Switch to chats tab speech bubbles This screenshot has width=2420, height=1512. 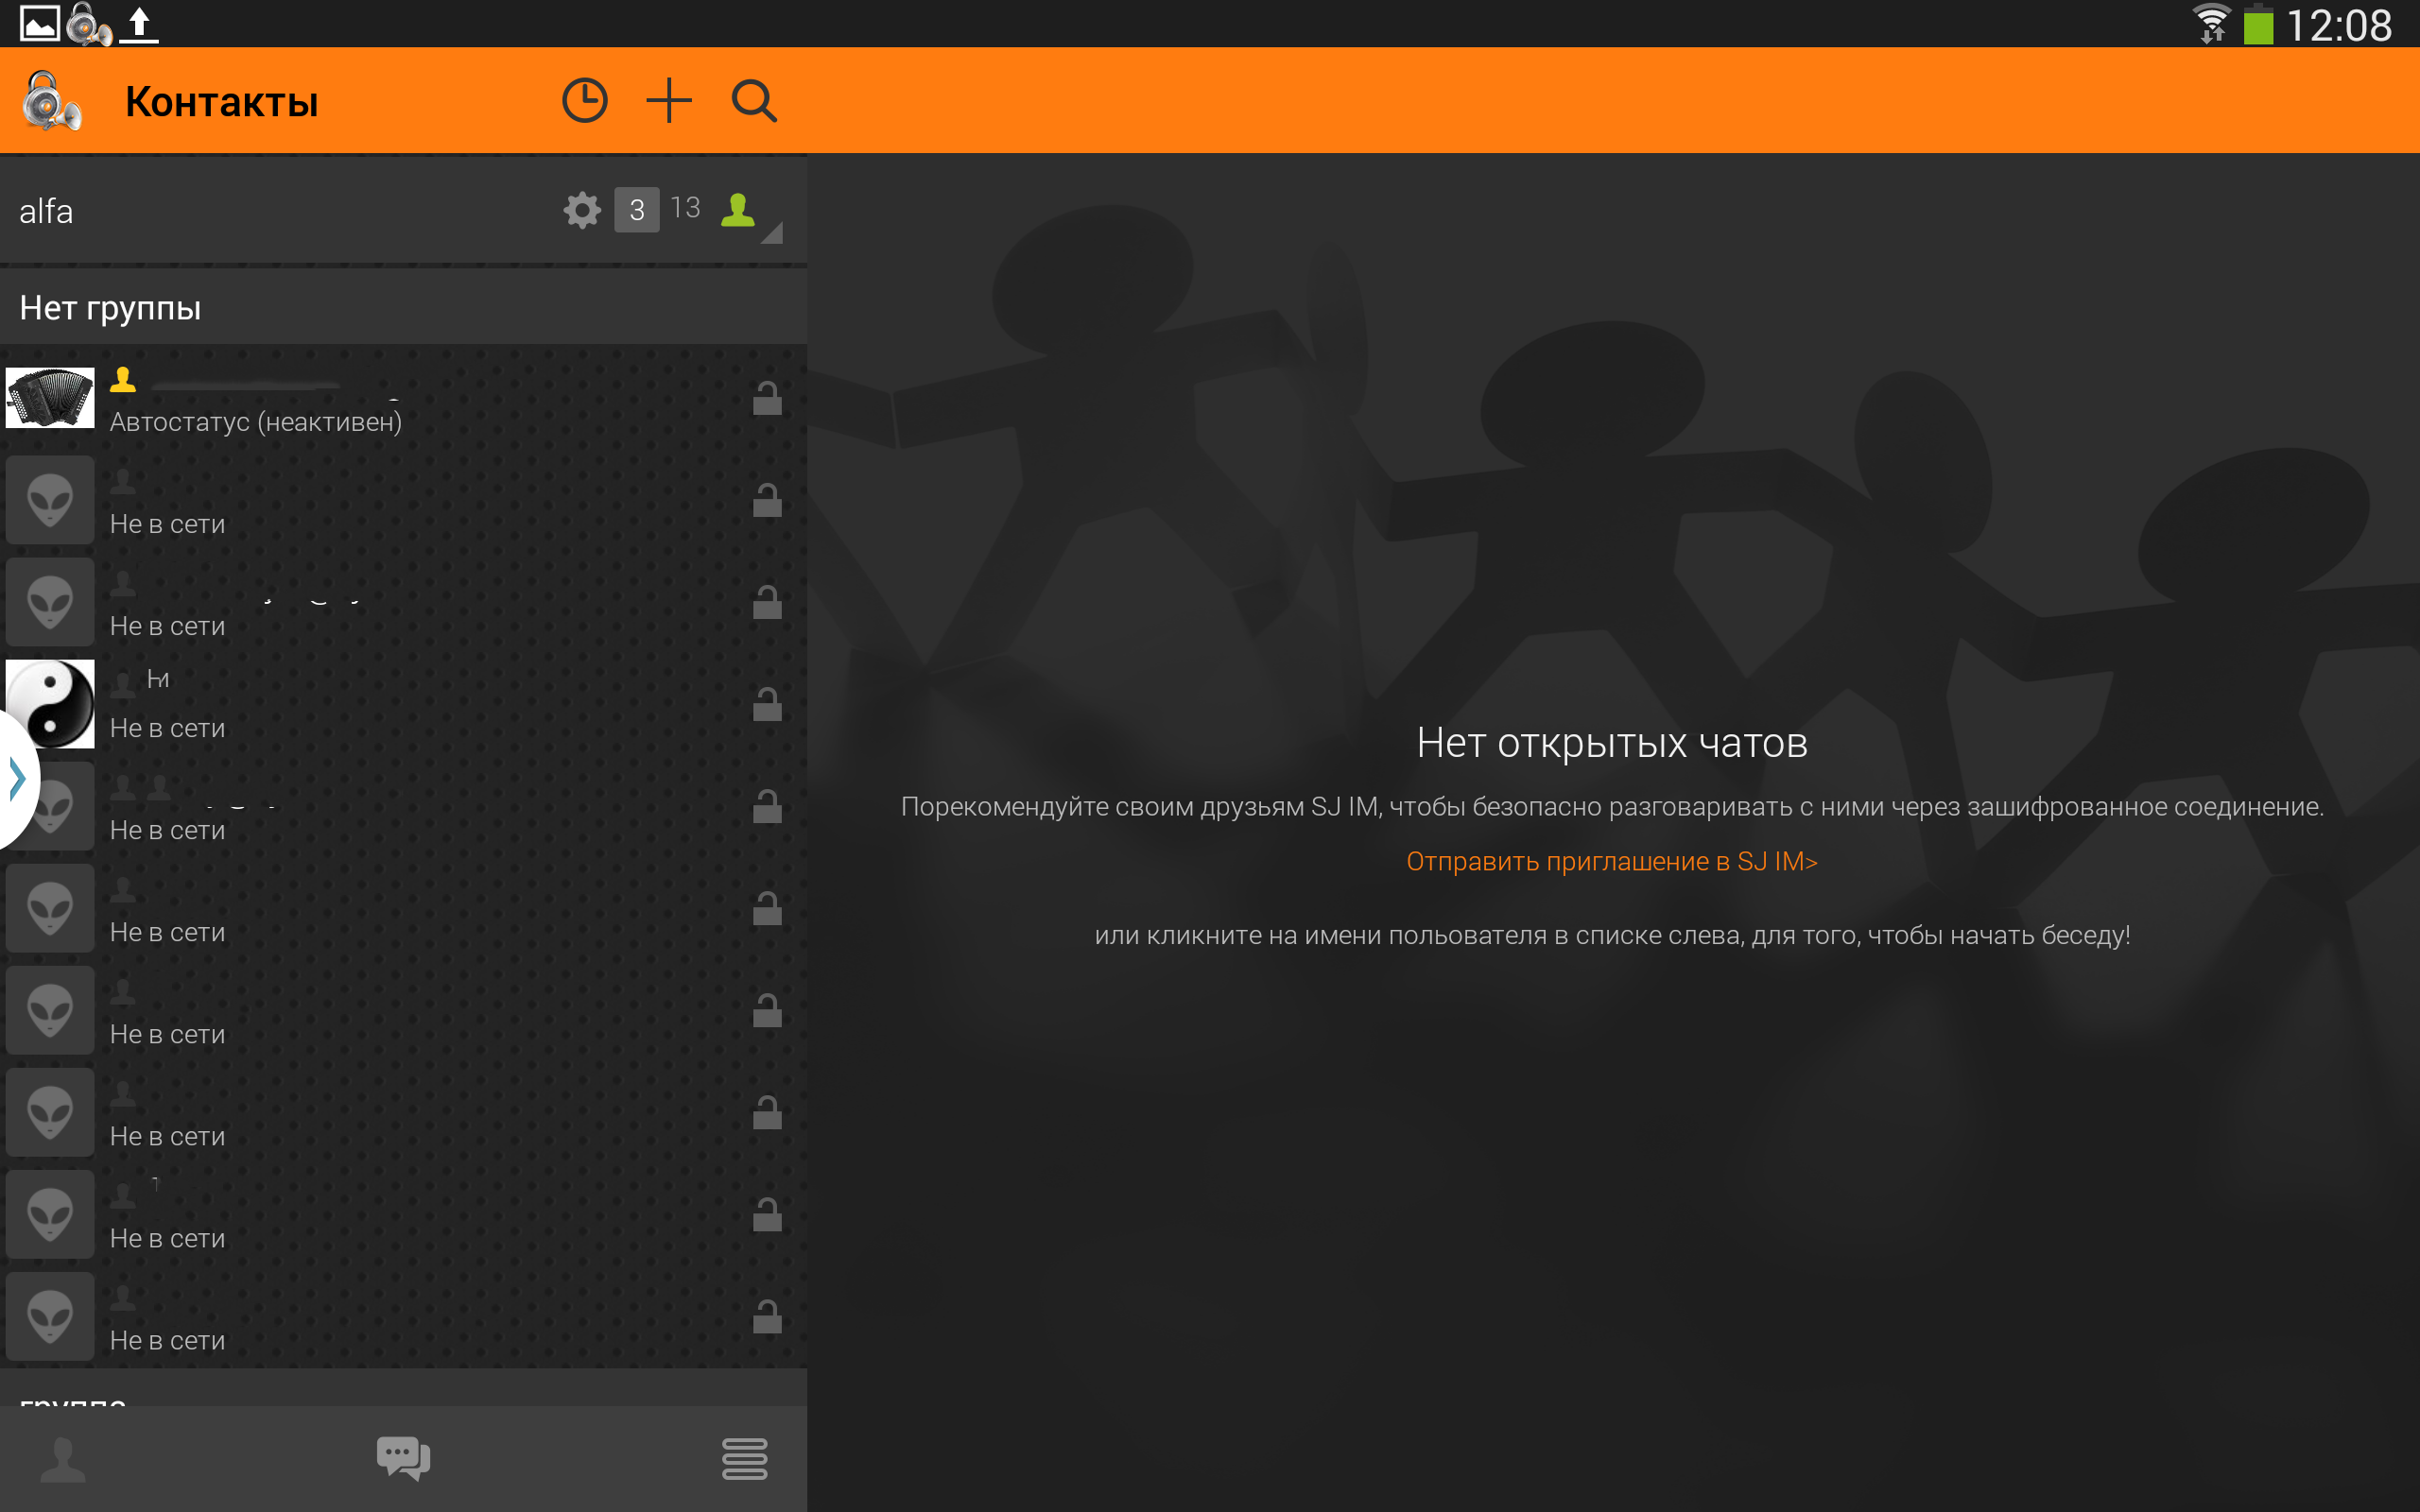coord(403,1458)
